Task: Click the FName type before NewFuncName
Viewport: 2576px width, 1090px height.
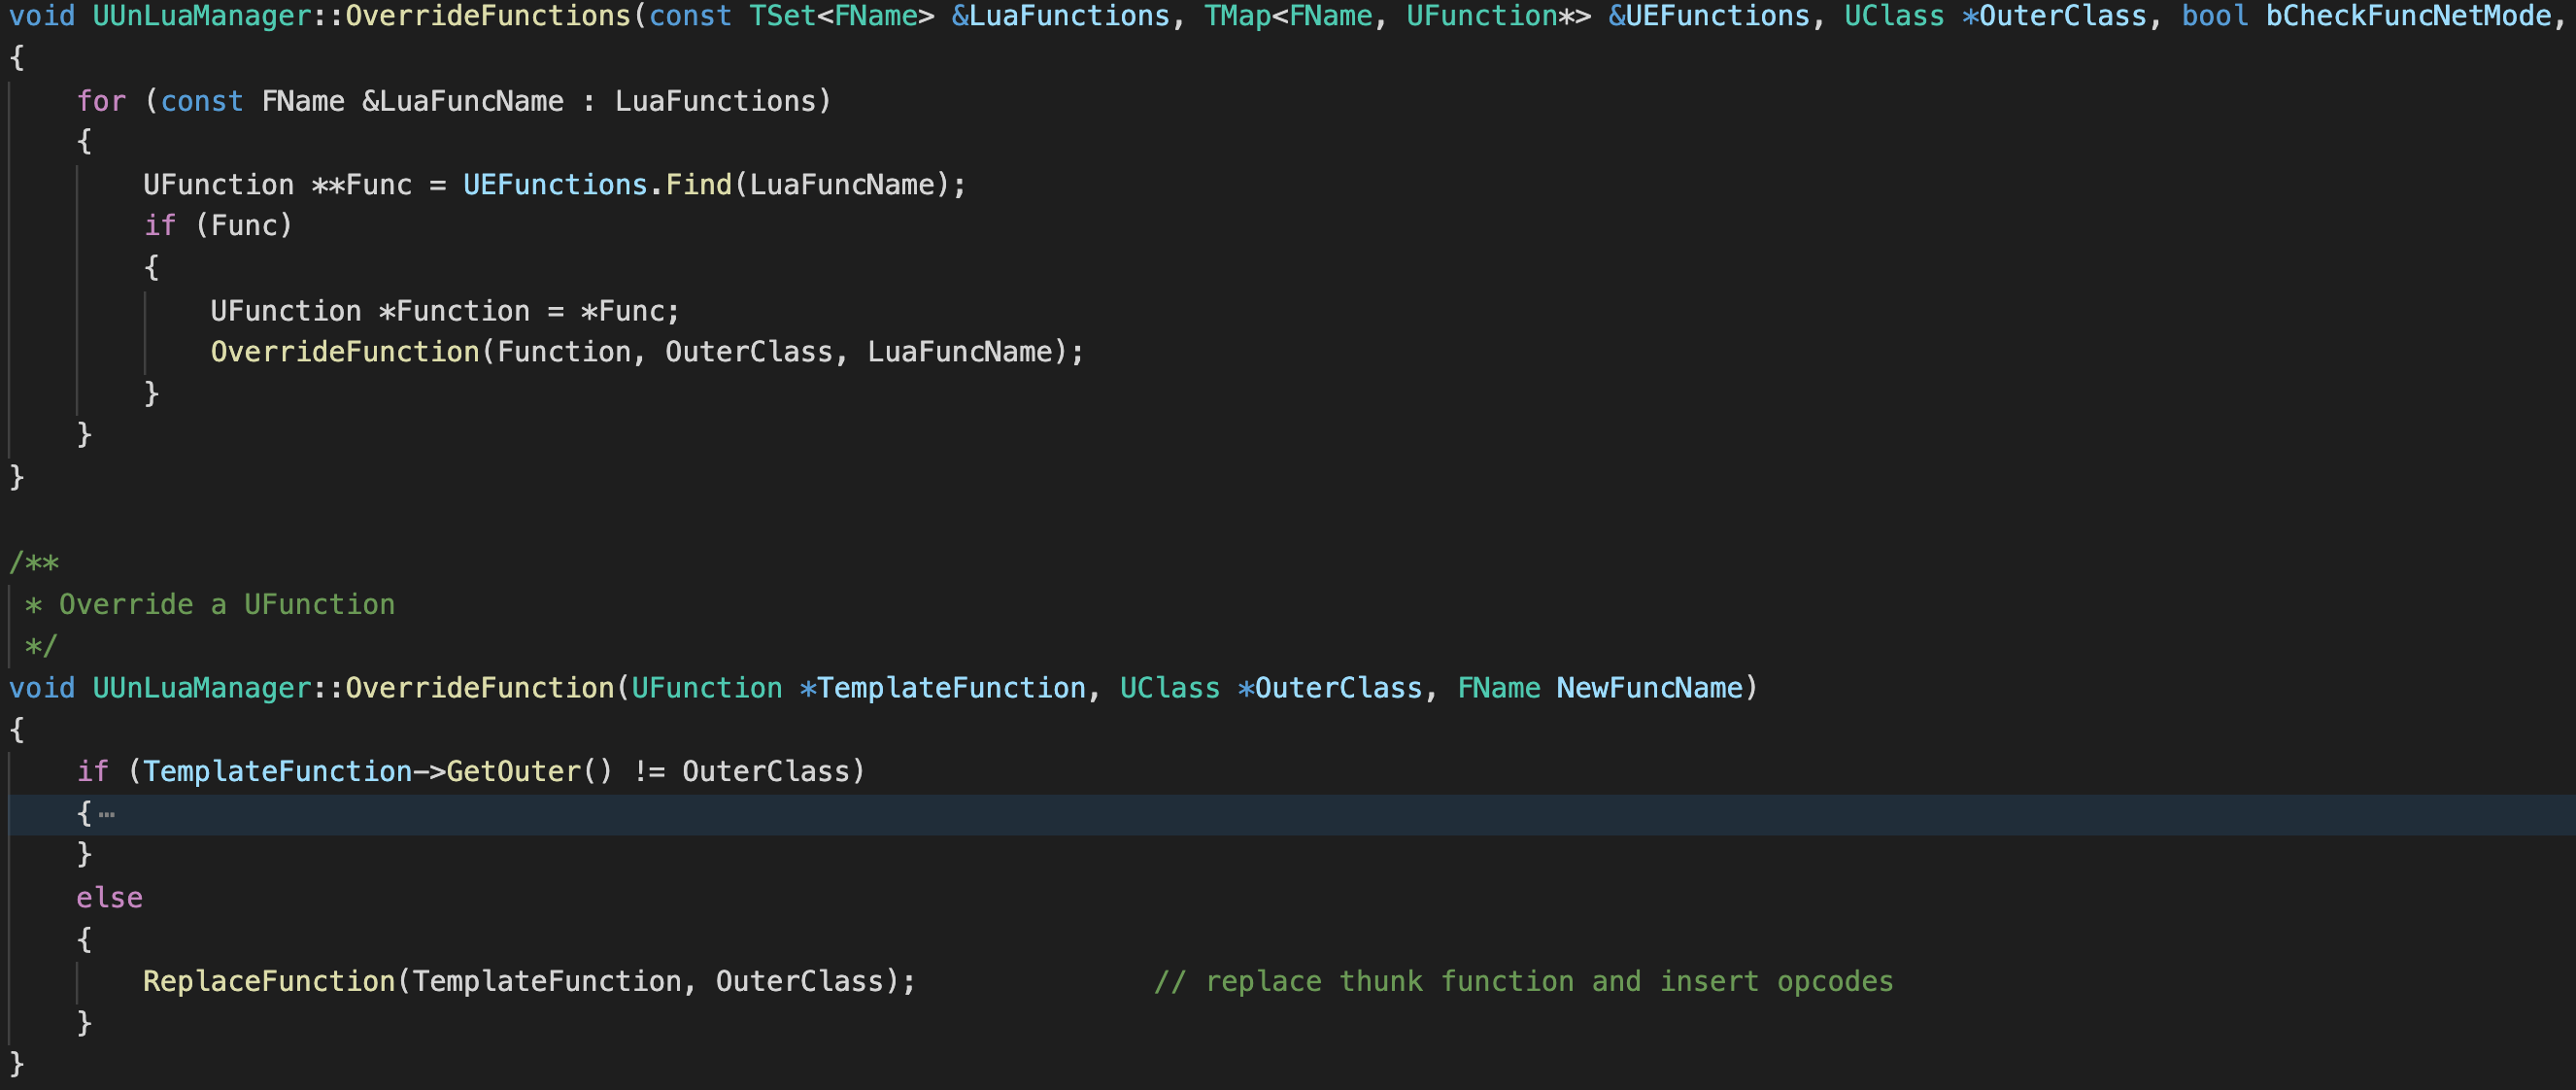Action: coord(1498,688)
